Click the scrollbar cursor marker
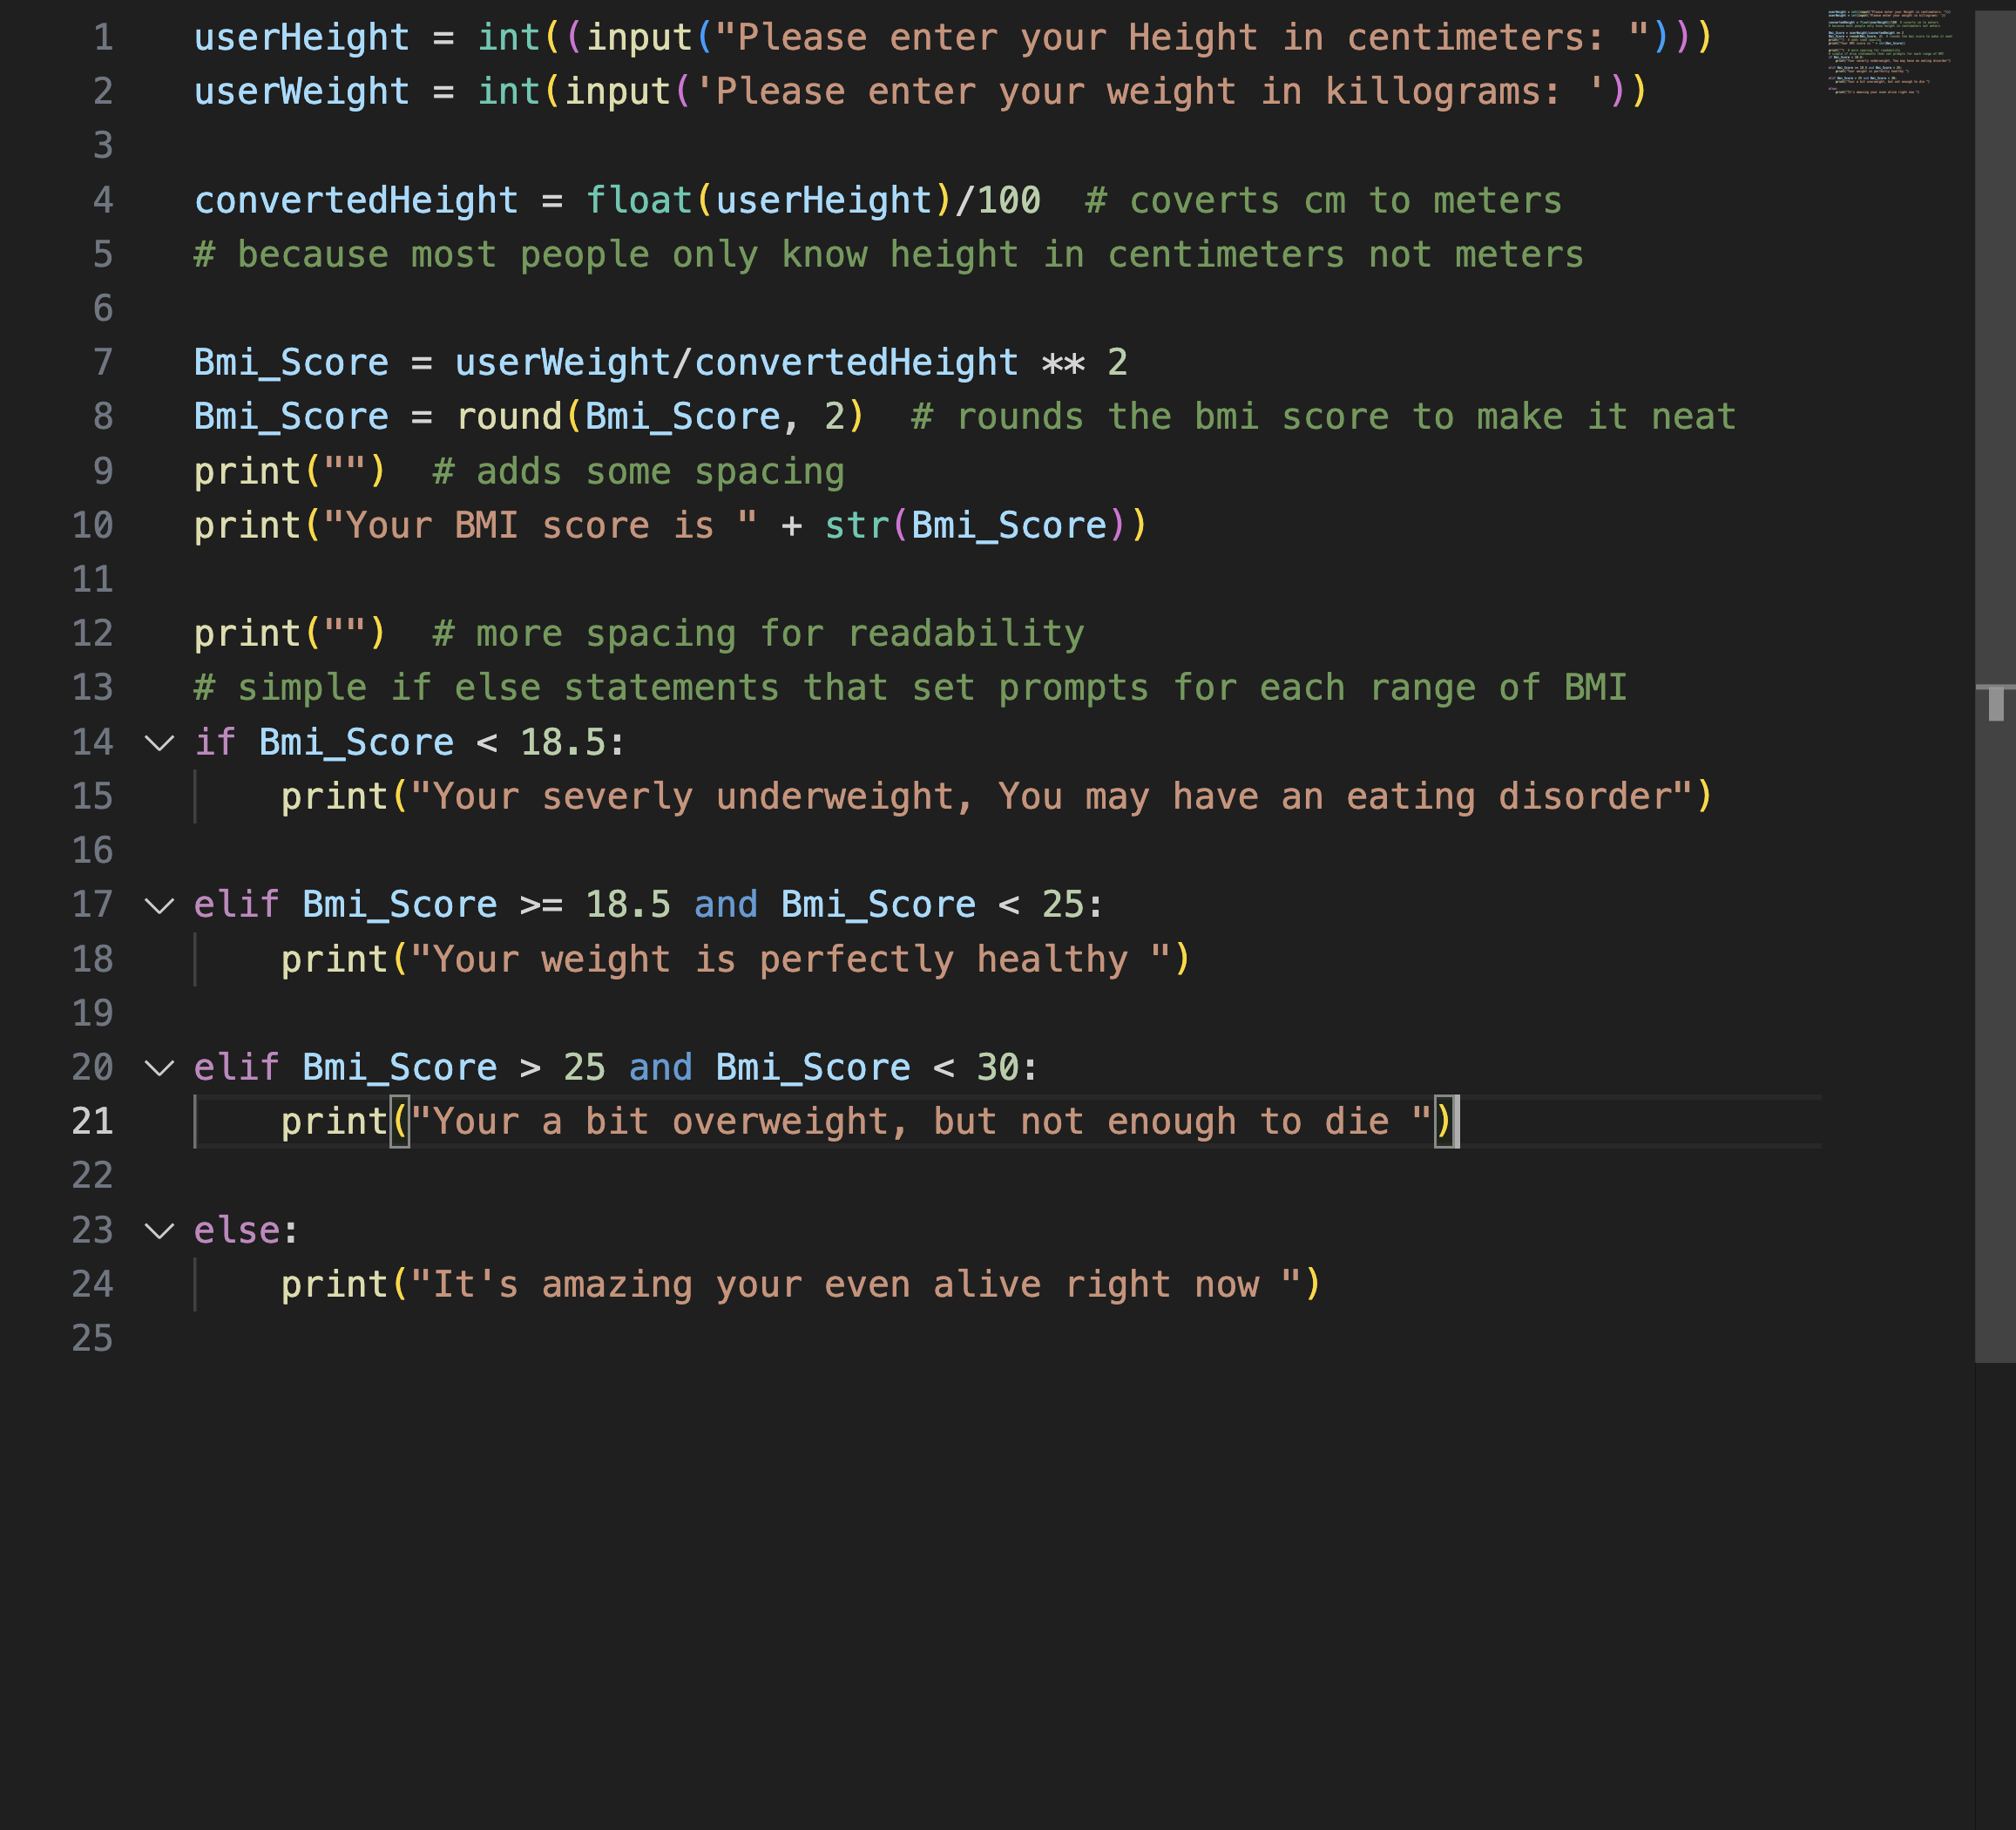This screenshot has width=2016, height=1830. click(x=1996, y=702)
